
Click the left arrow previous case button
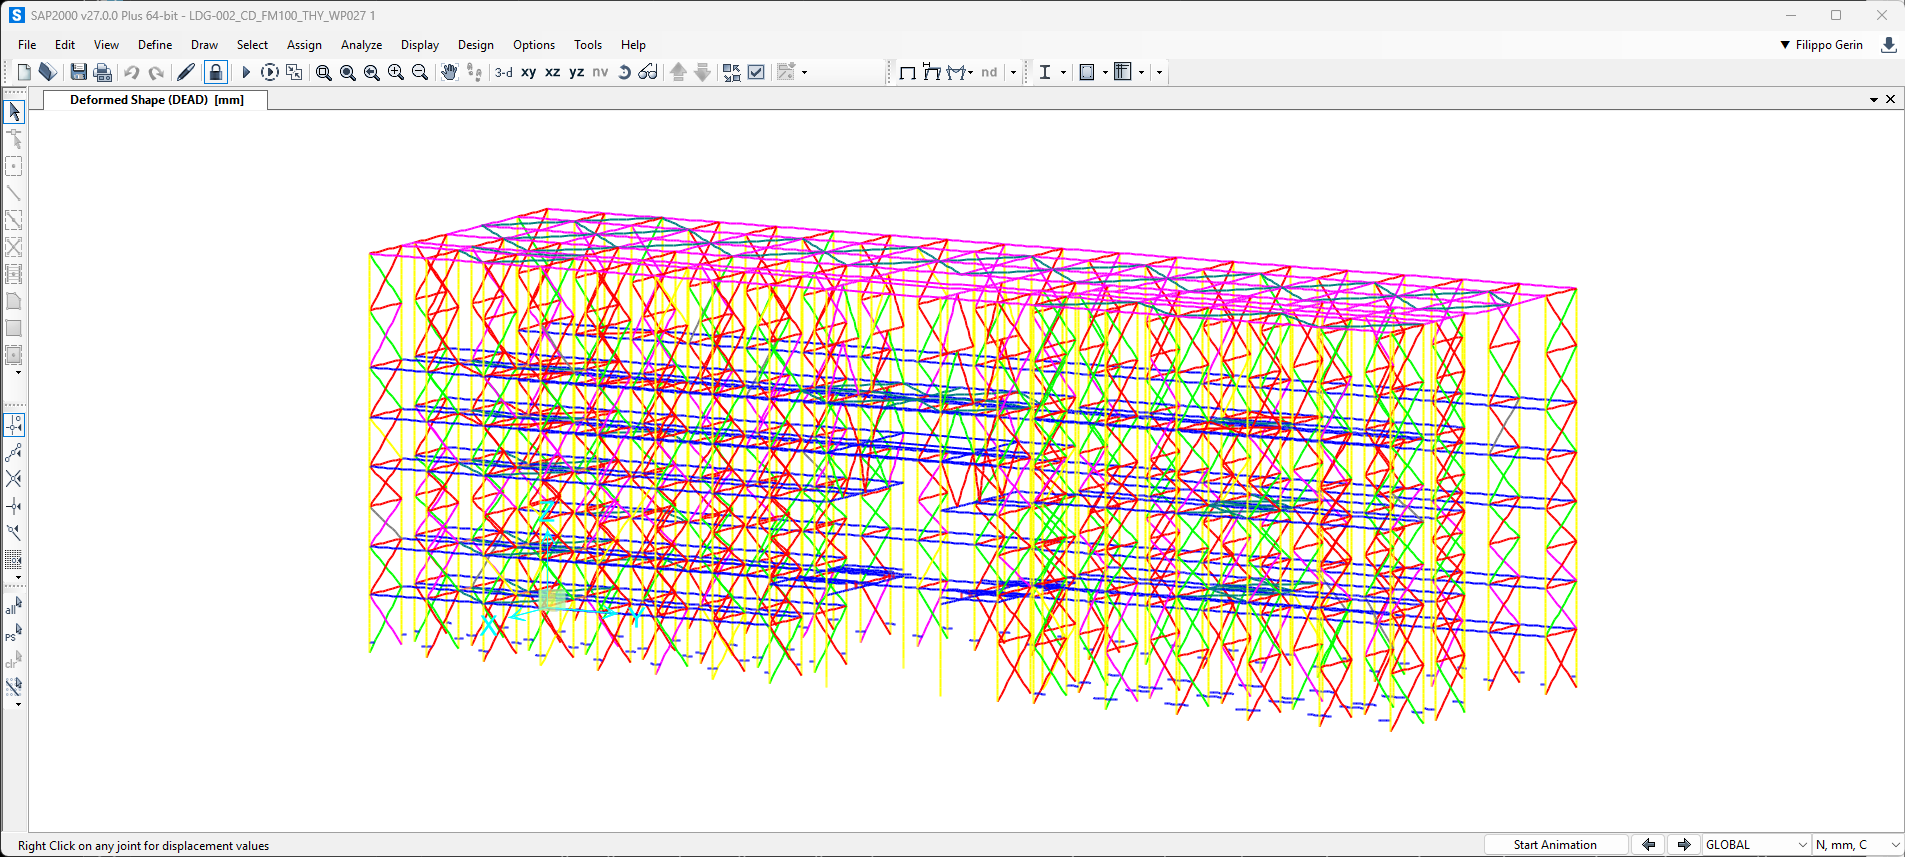[x=1649, y=845]
